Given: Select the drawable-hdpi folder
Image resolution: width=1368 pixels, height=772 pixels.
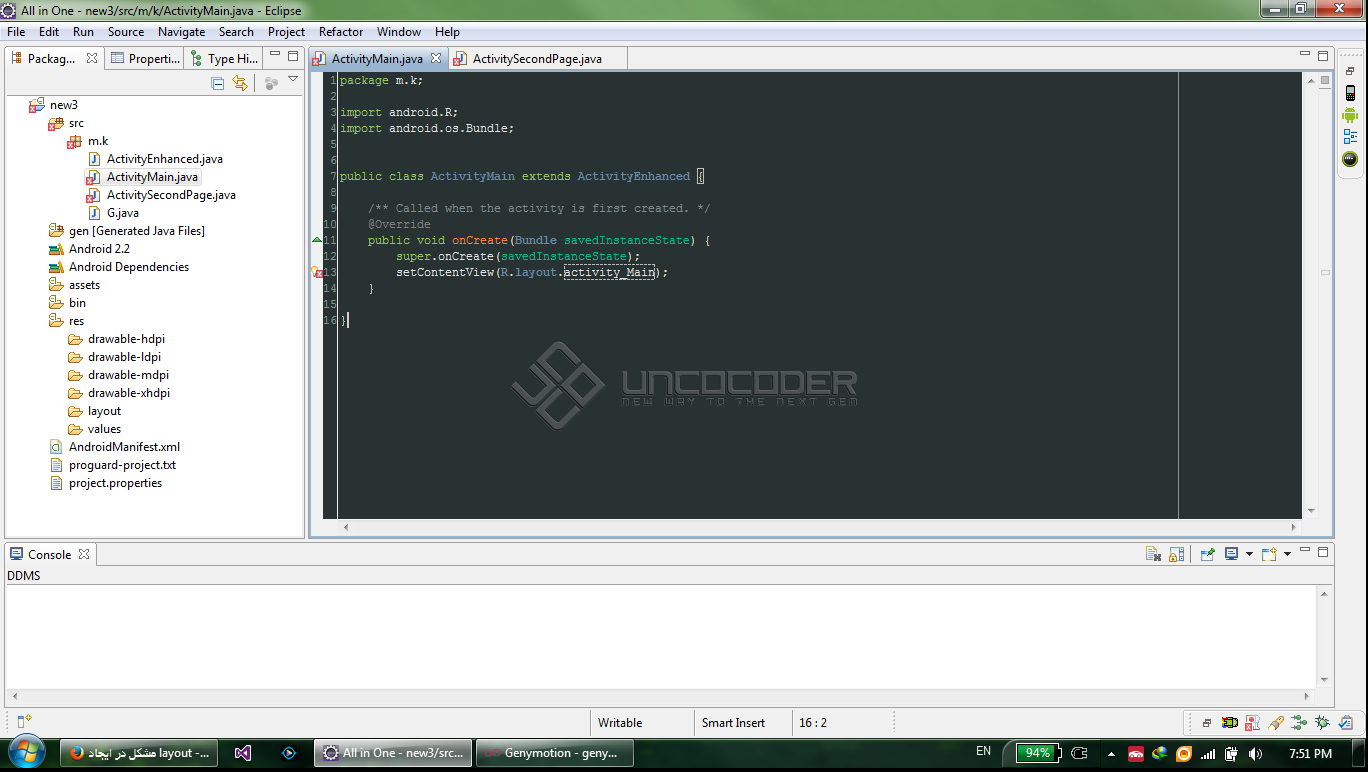Looking at the screenshot, I should 117,339.
